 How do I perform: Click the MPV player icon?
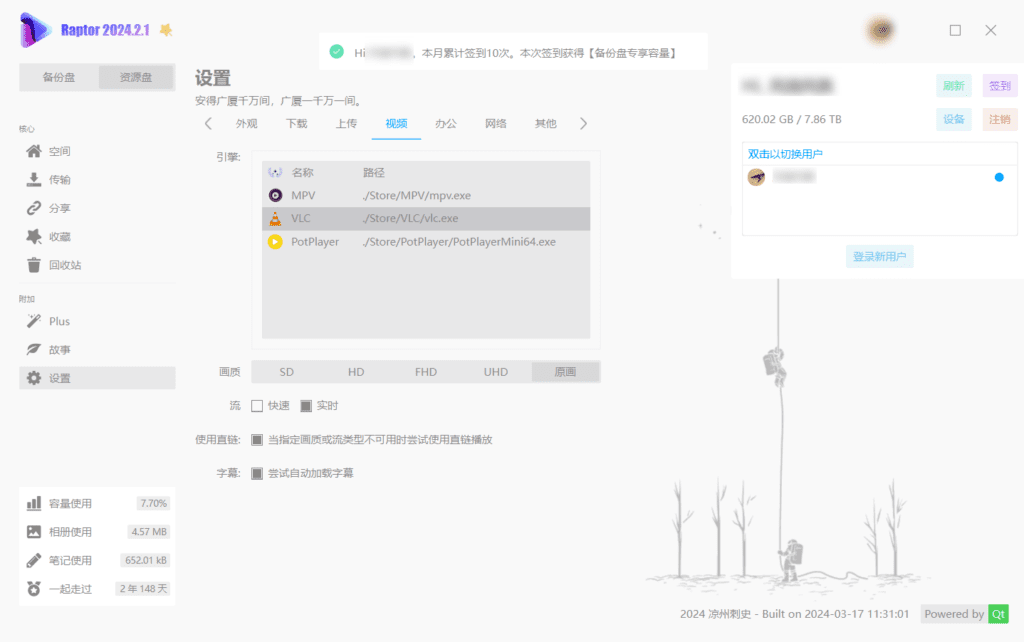coord(276,195)
